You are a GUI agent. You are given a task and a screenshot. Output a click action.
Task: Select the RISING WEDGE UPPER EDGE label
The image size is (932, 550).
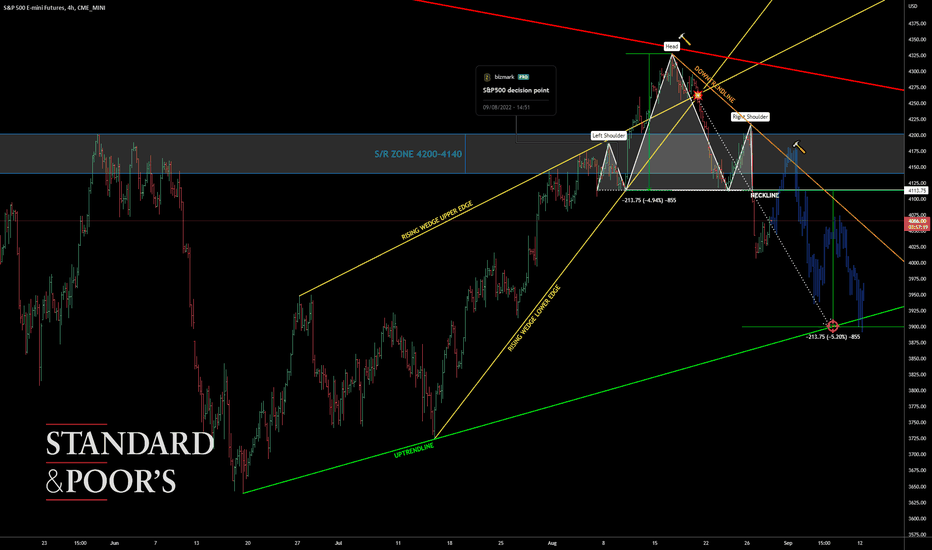pyautogui.click(x=437, y=221)
